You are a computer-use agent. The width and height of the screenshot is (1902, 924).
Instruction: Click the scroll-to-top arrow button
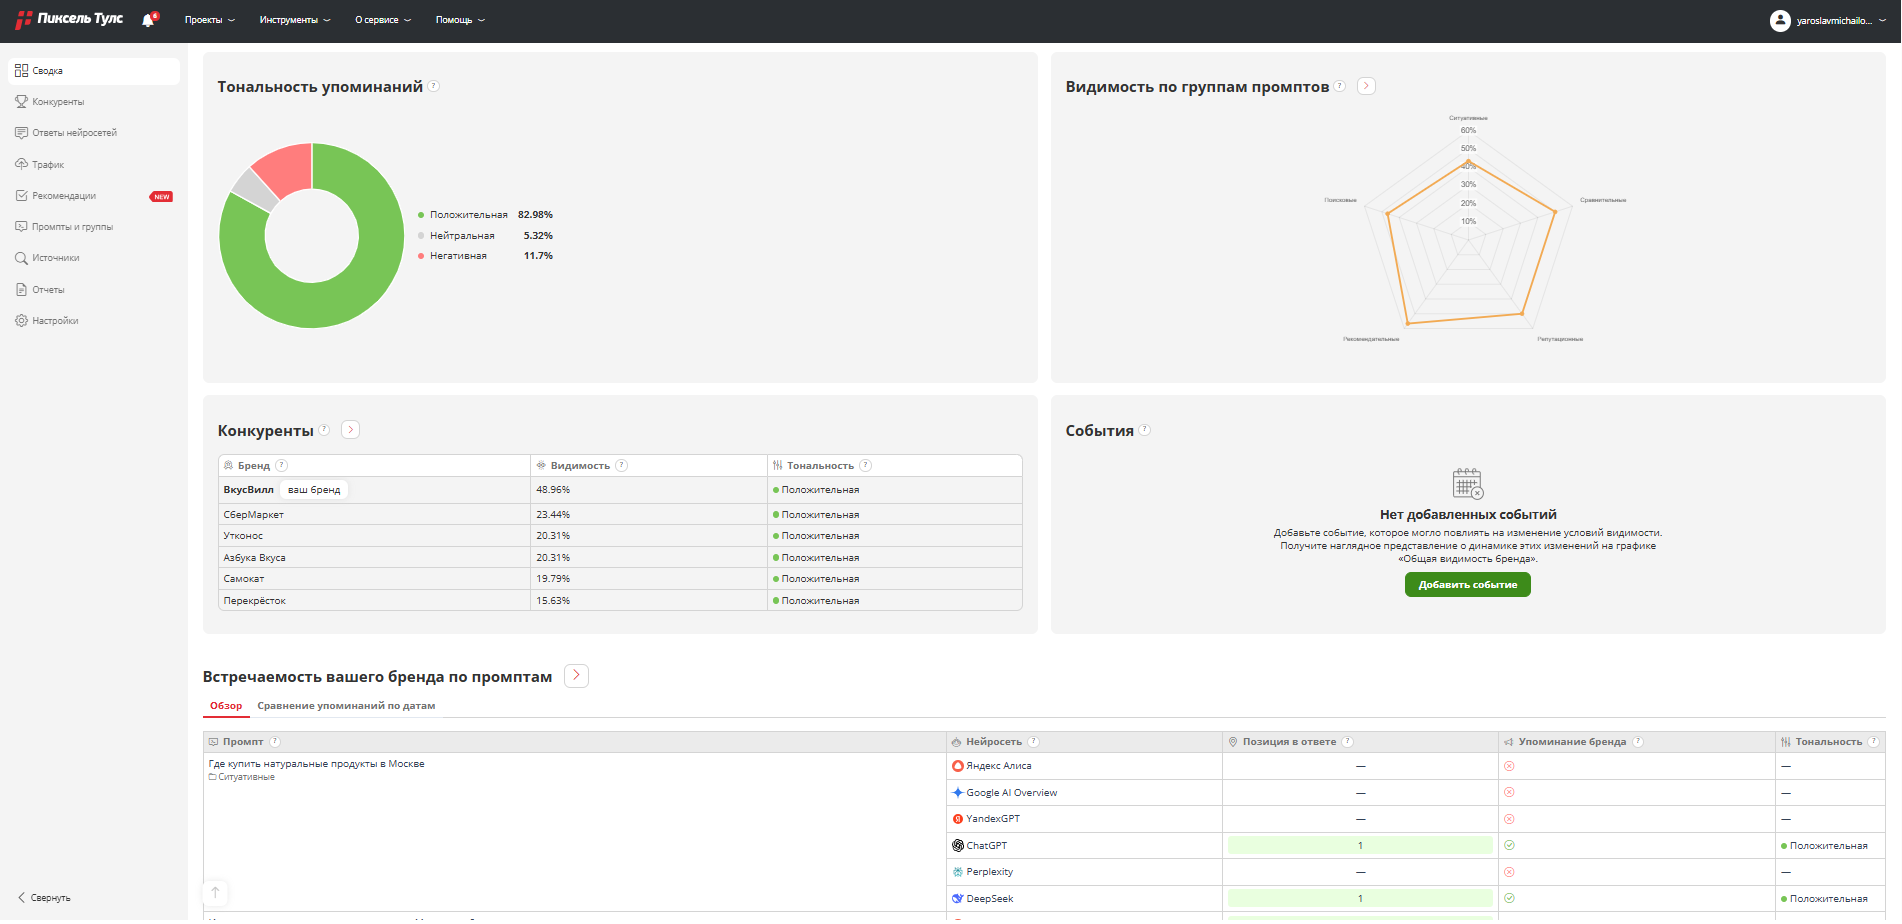(215, 892)
